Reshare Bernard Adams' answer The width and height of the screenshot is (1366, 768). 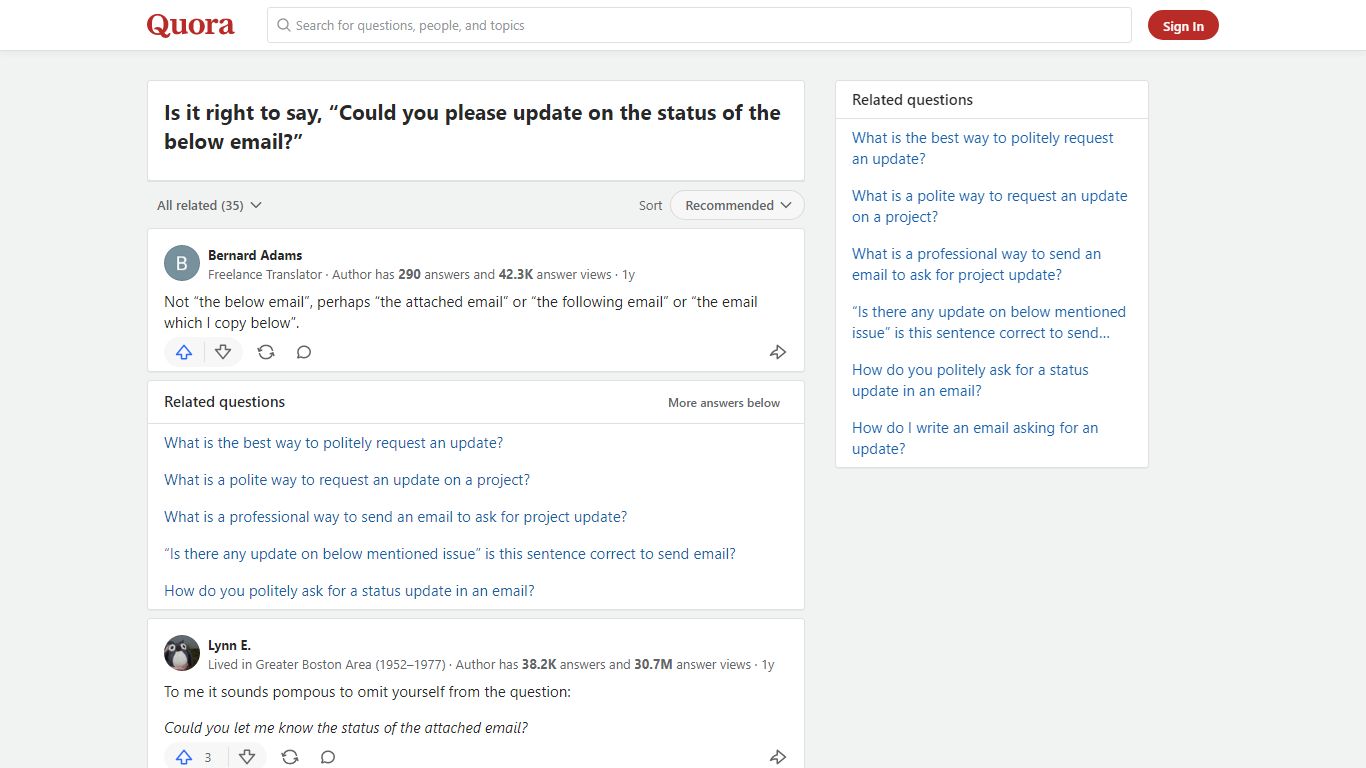[x=266, y=352]
